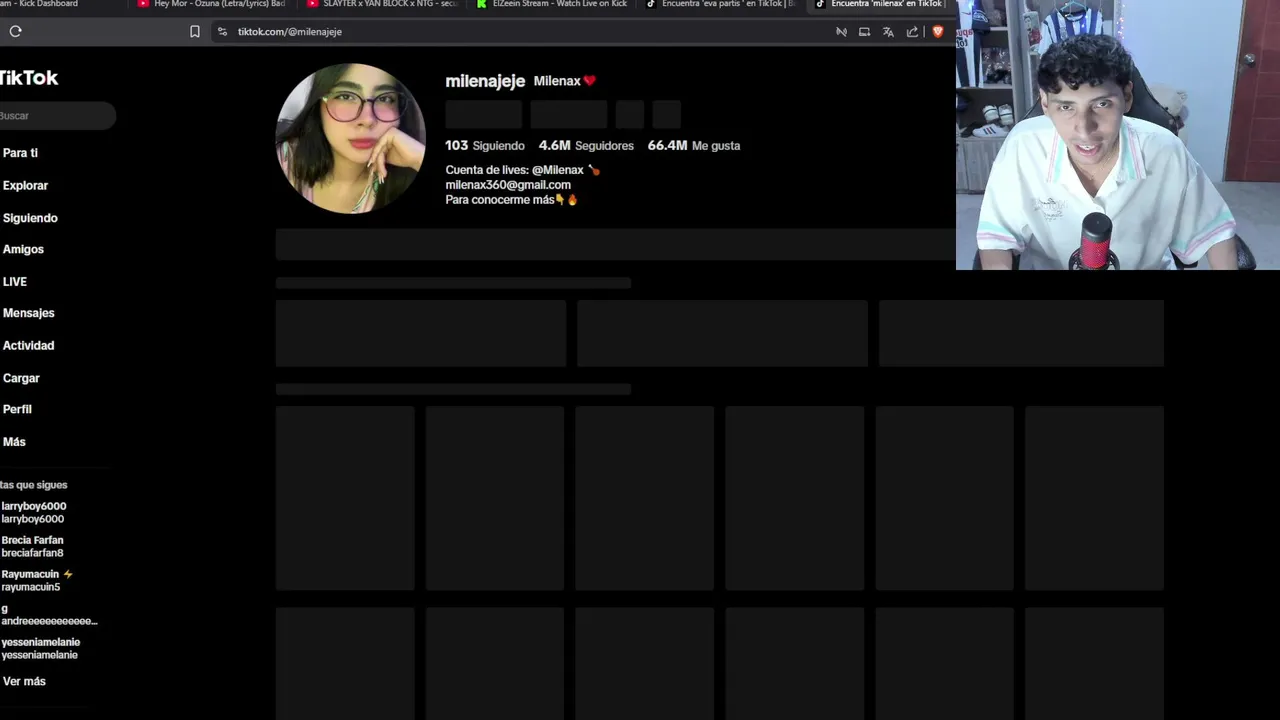1280x720 pixels.
Task: Switch to ElZeein Stream Kick tab
Action: pos(552,4)
